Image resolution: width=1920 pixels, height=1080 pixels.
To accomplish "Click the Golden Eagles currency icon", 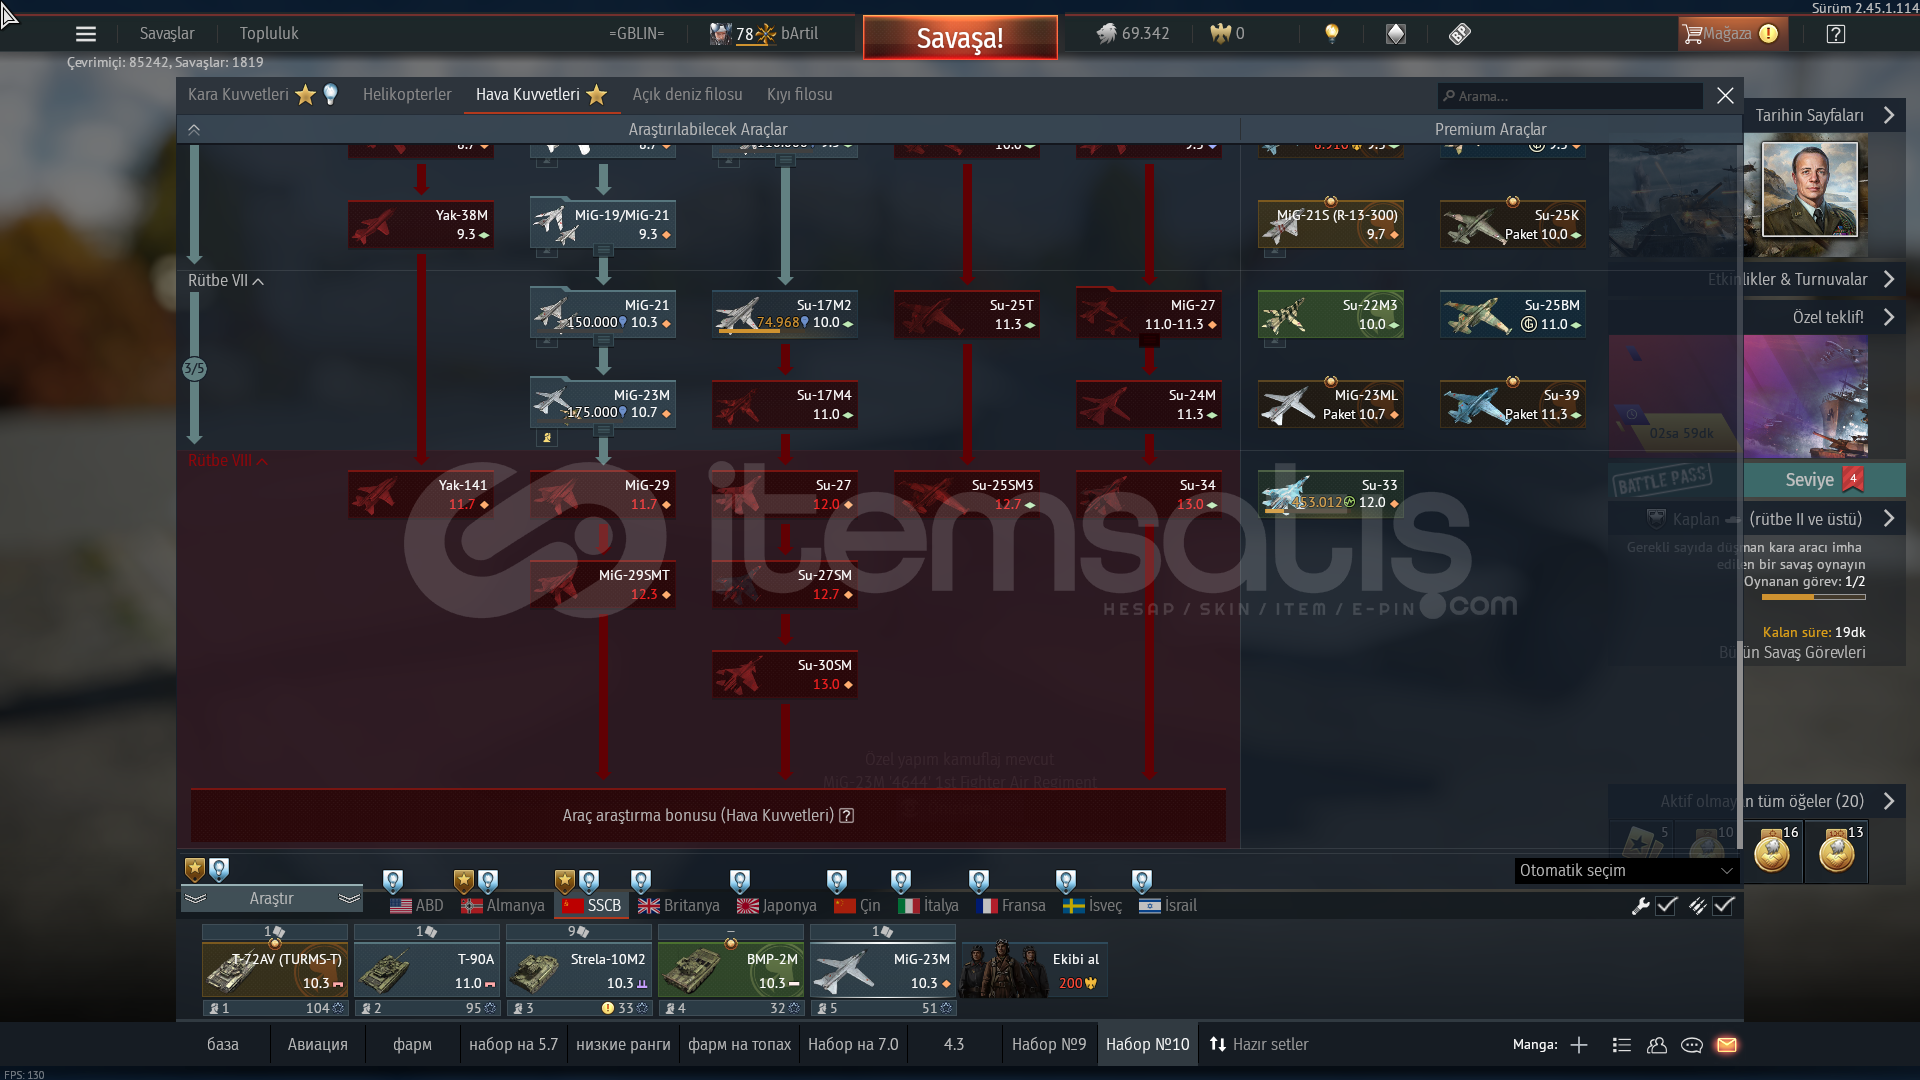I will pyautogui.click(x=1220, y=34).
